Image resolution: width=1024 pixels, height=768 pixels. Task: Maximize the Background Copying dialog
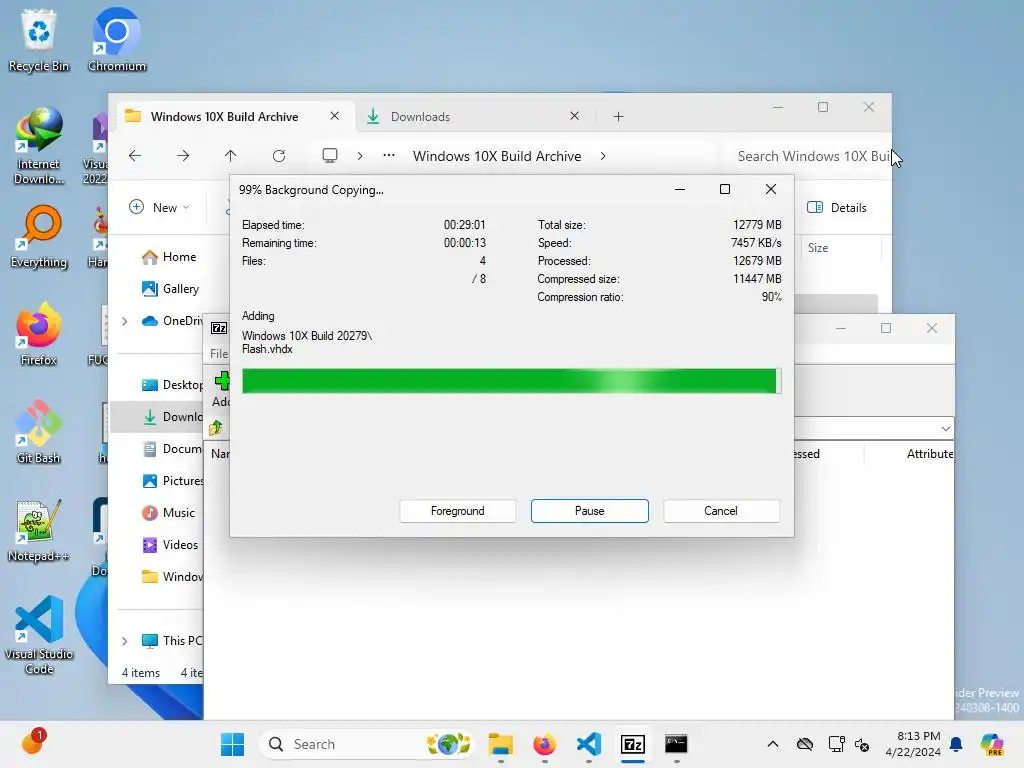coord(725,189)
